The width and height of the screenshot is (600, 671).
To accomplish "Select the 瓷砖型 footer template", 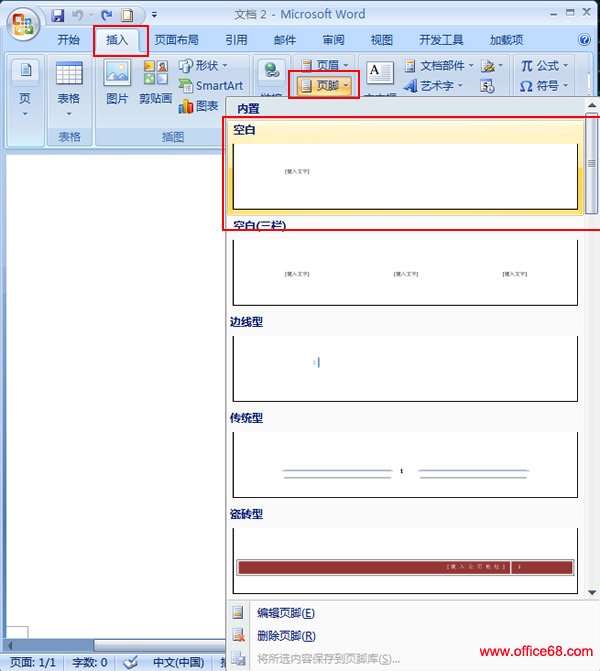I will [405, 551].
